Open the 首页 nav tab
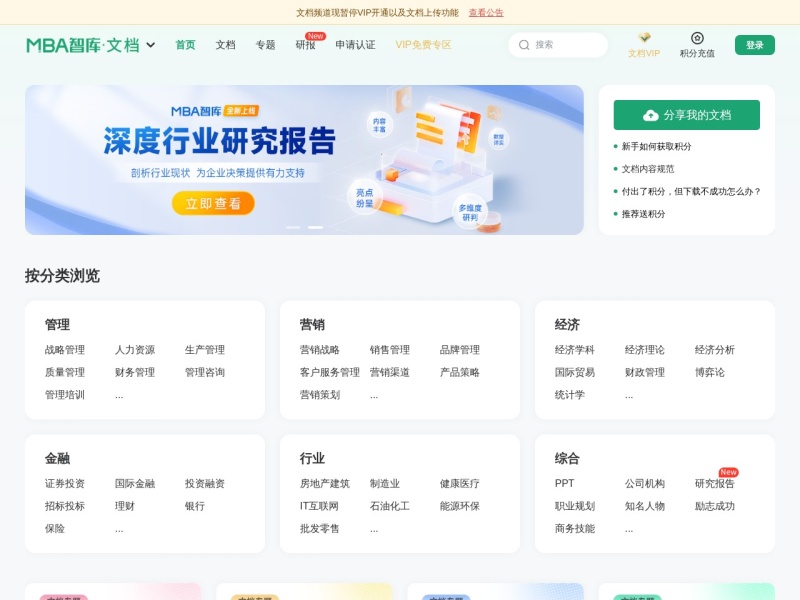The image size is (800, 600). (185, 45)
